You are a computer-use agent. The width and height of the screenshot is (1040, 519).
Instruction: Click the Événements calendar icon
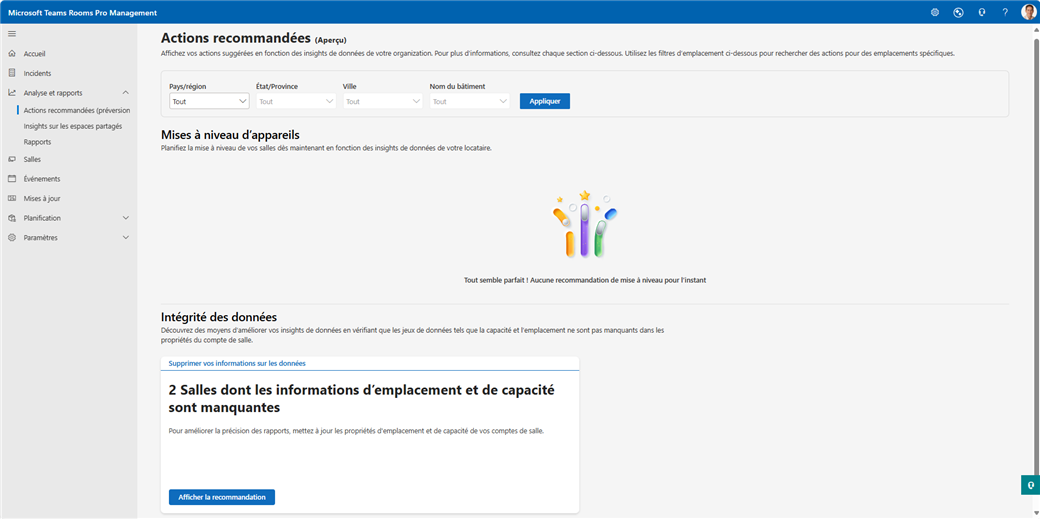tap(12, 179)
